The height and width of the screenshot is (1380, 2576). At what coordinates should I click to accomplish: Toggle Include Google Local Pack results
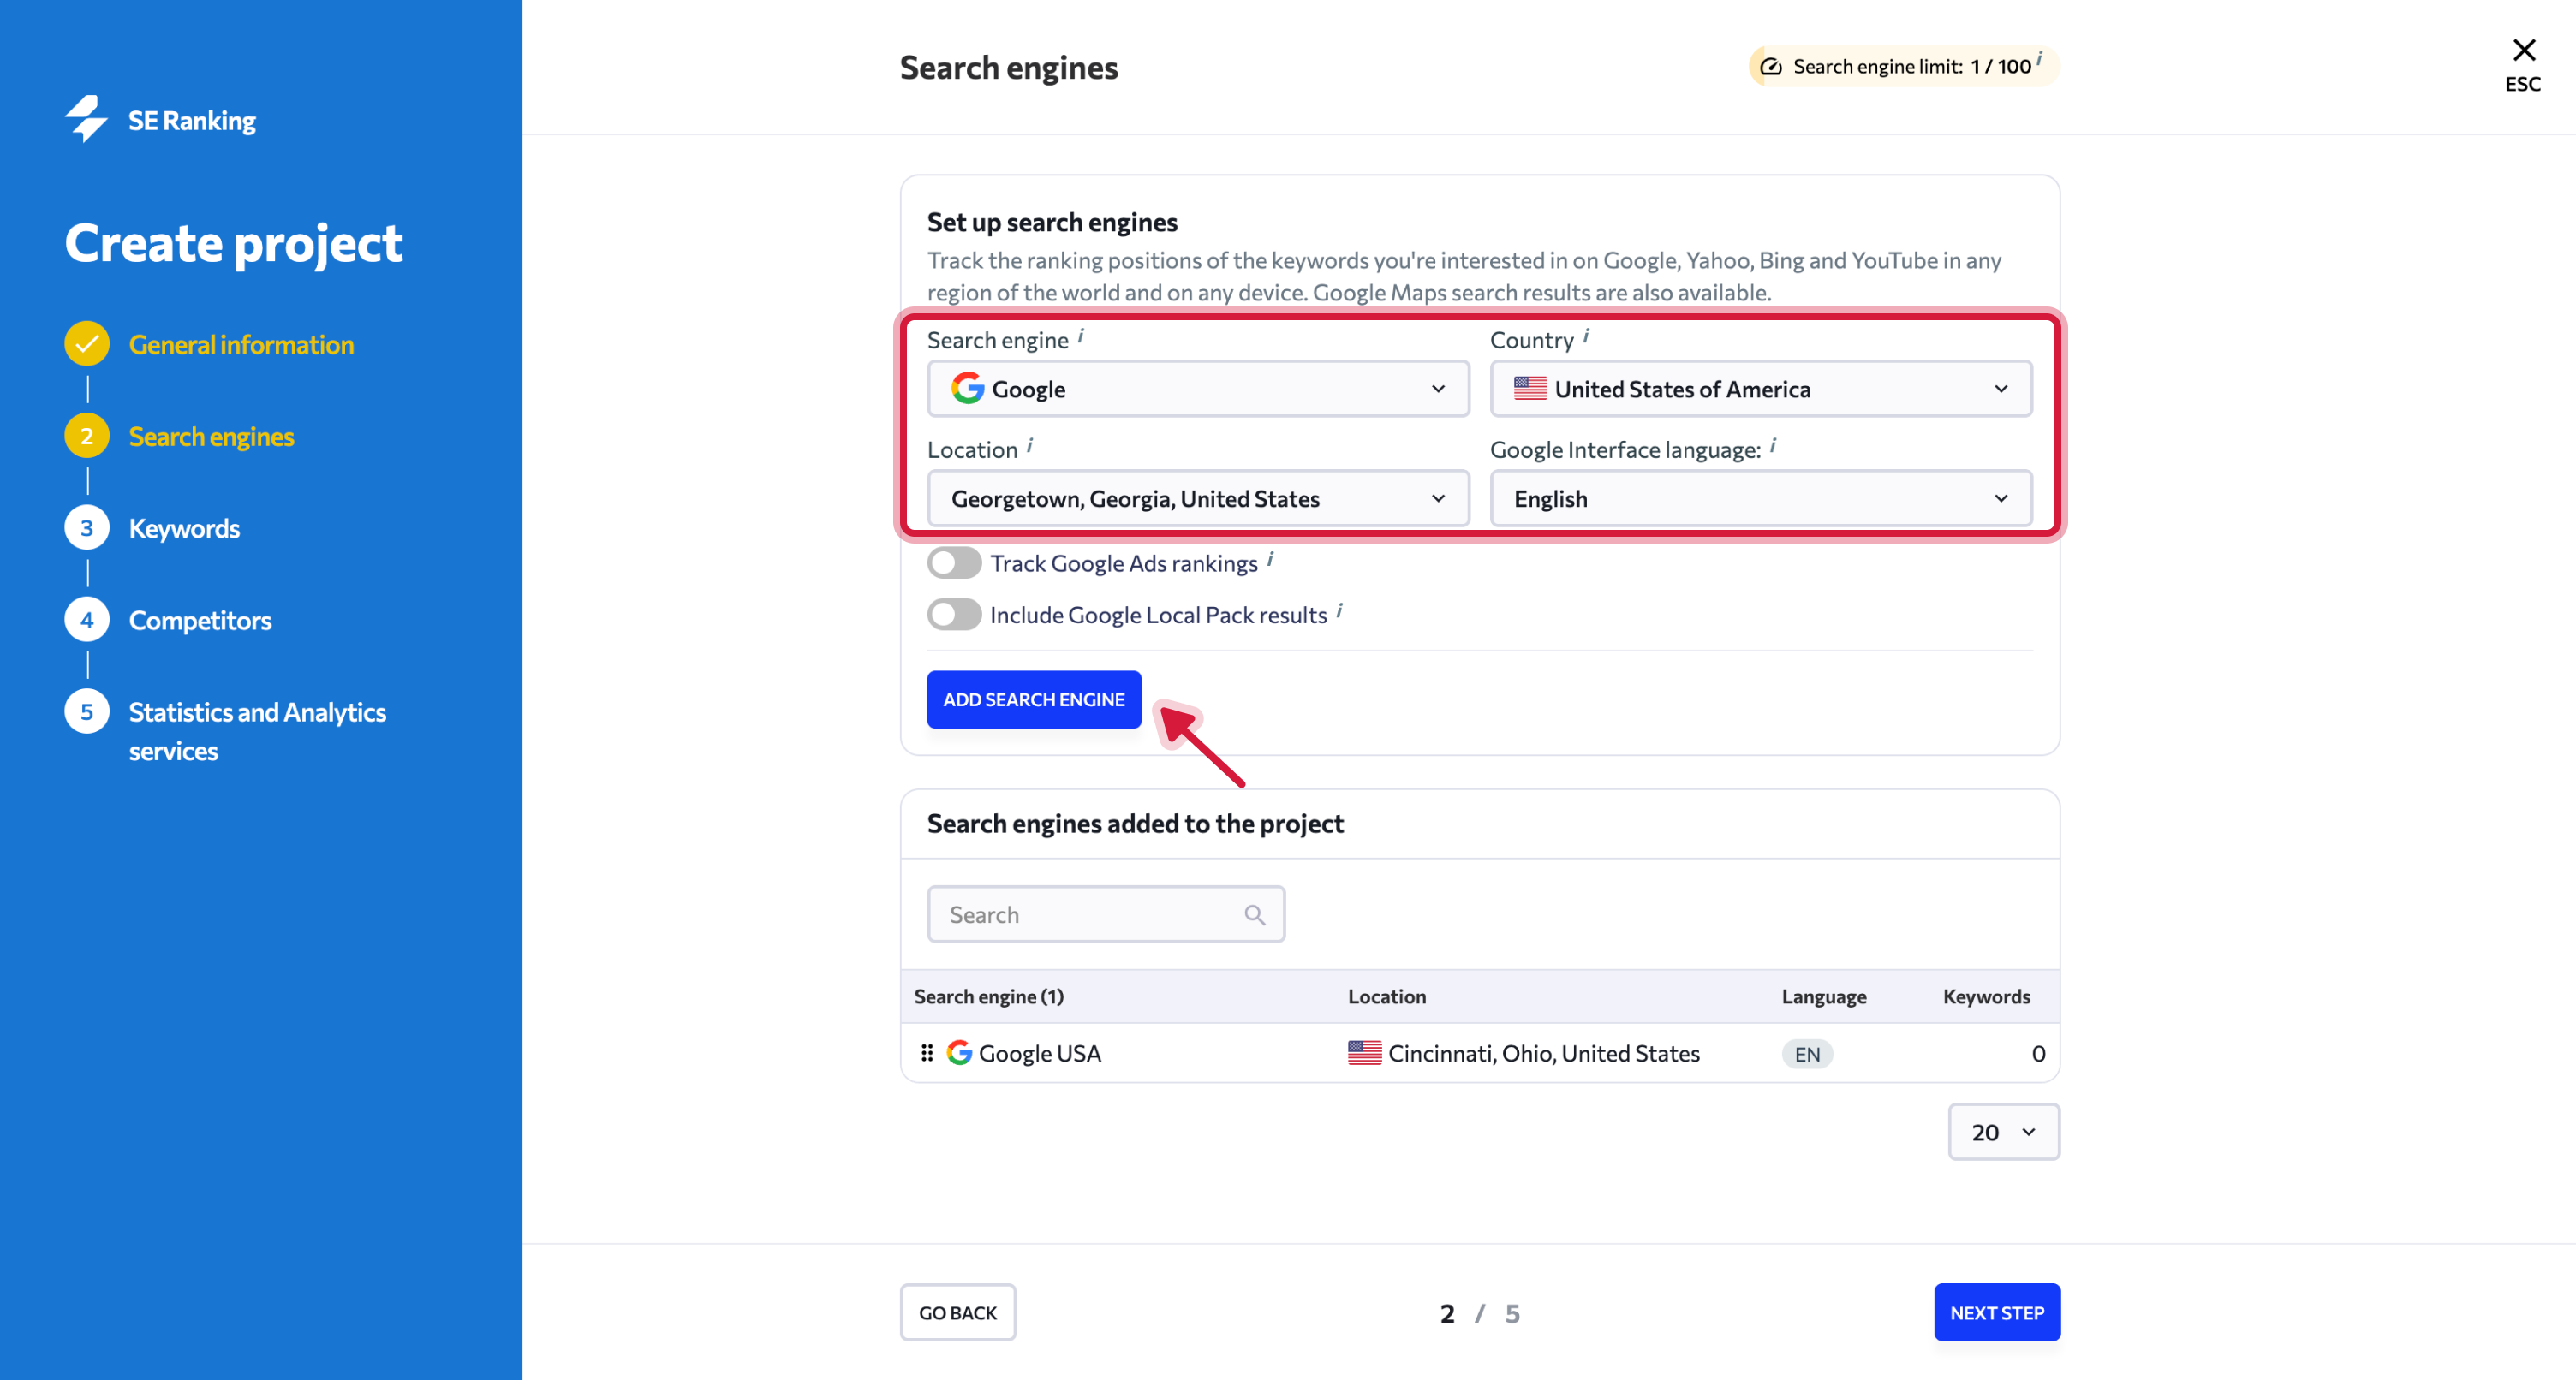(x=953, y=614)
